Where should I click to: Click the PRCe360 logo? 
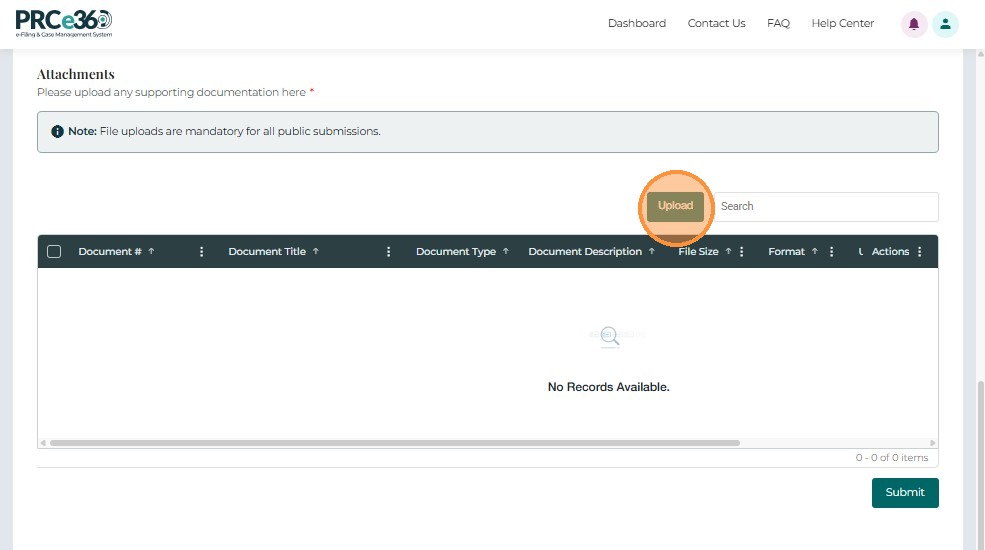pos(64,24)
